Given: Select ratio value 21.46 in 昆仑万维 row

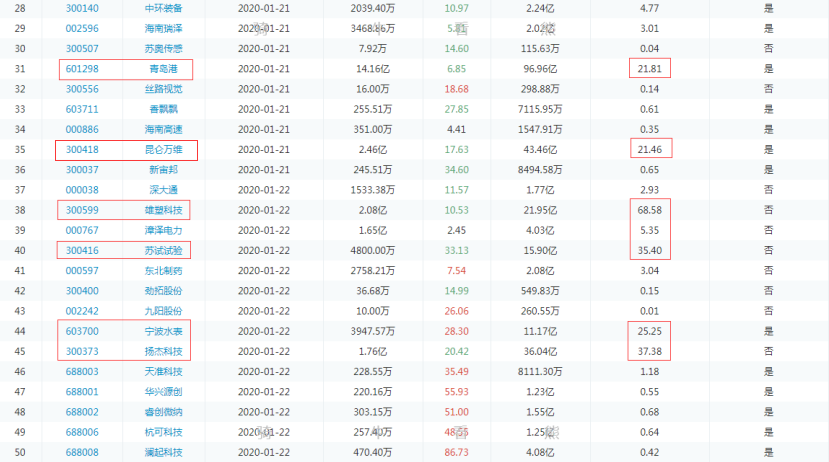Looking at the screenshot, I should coord(649,150).
